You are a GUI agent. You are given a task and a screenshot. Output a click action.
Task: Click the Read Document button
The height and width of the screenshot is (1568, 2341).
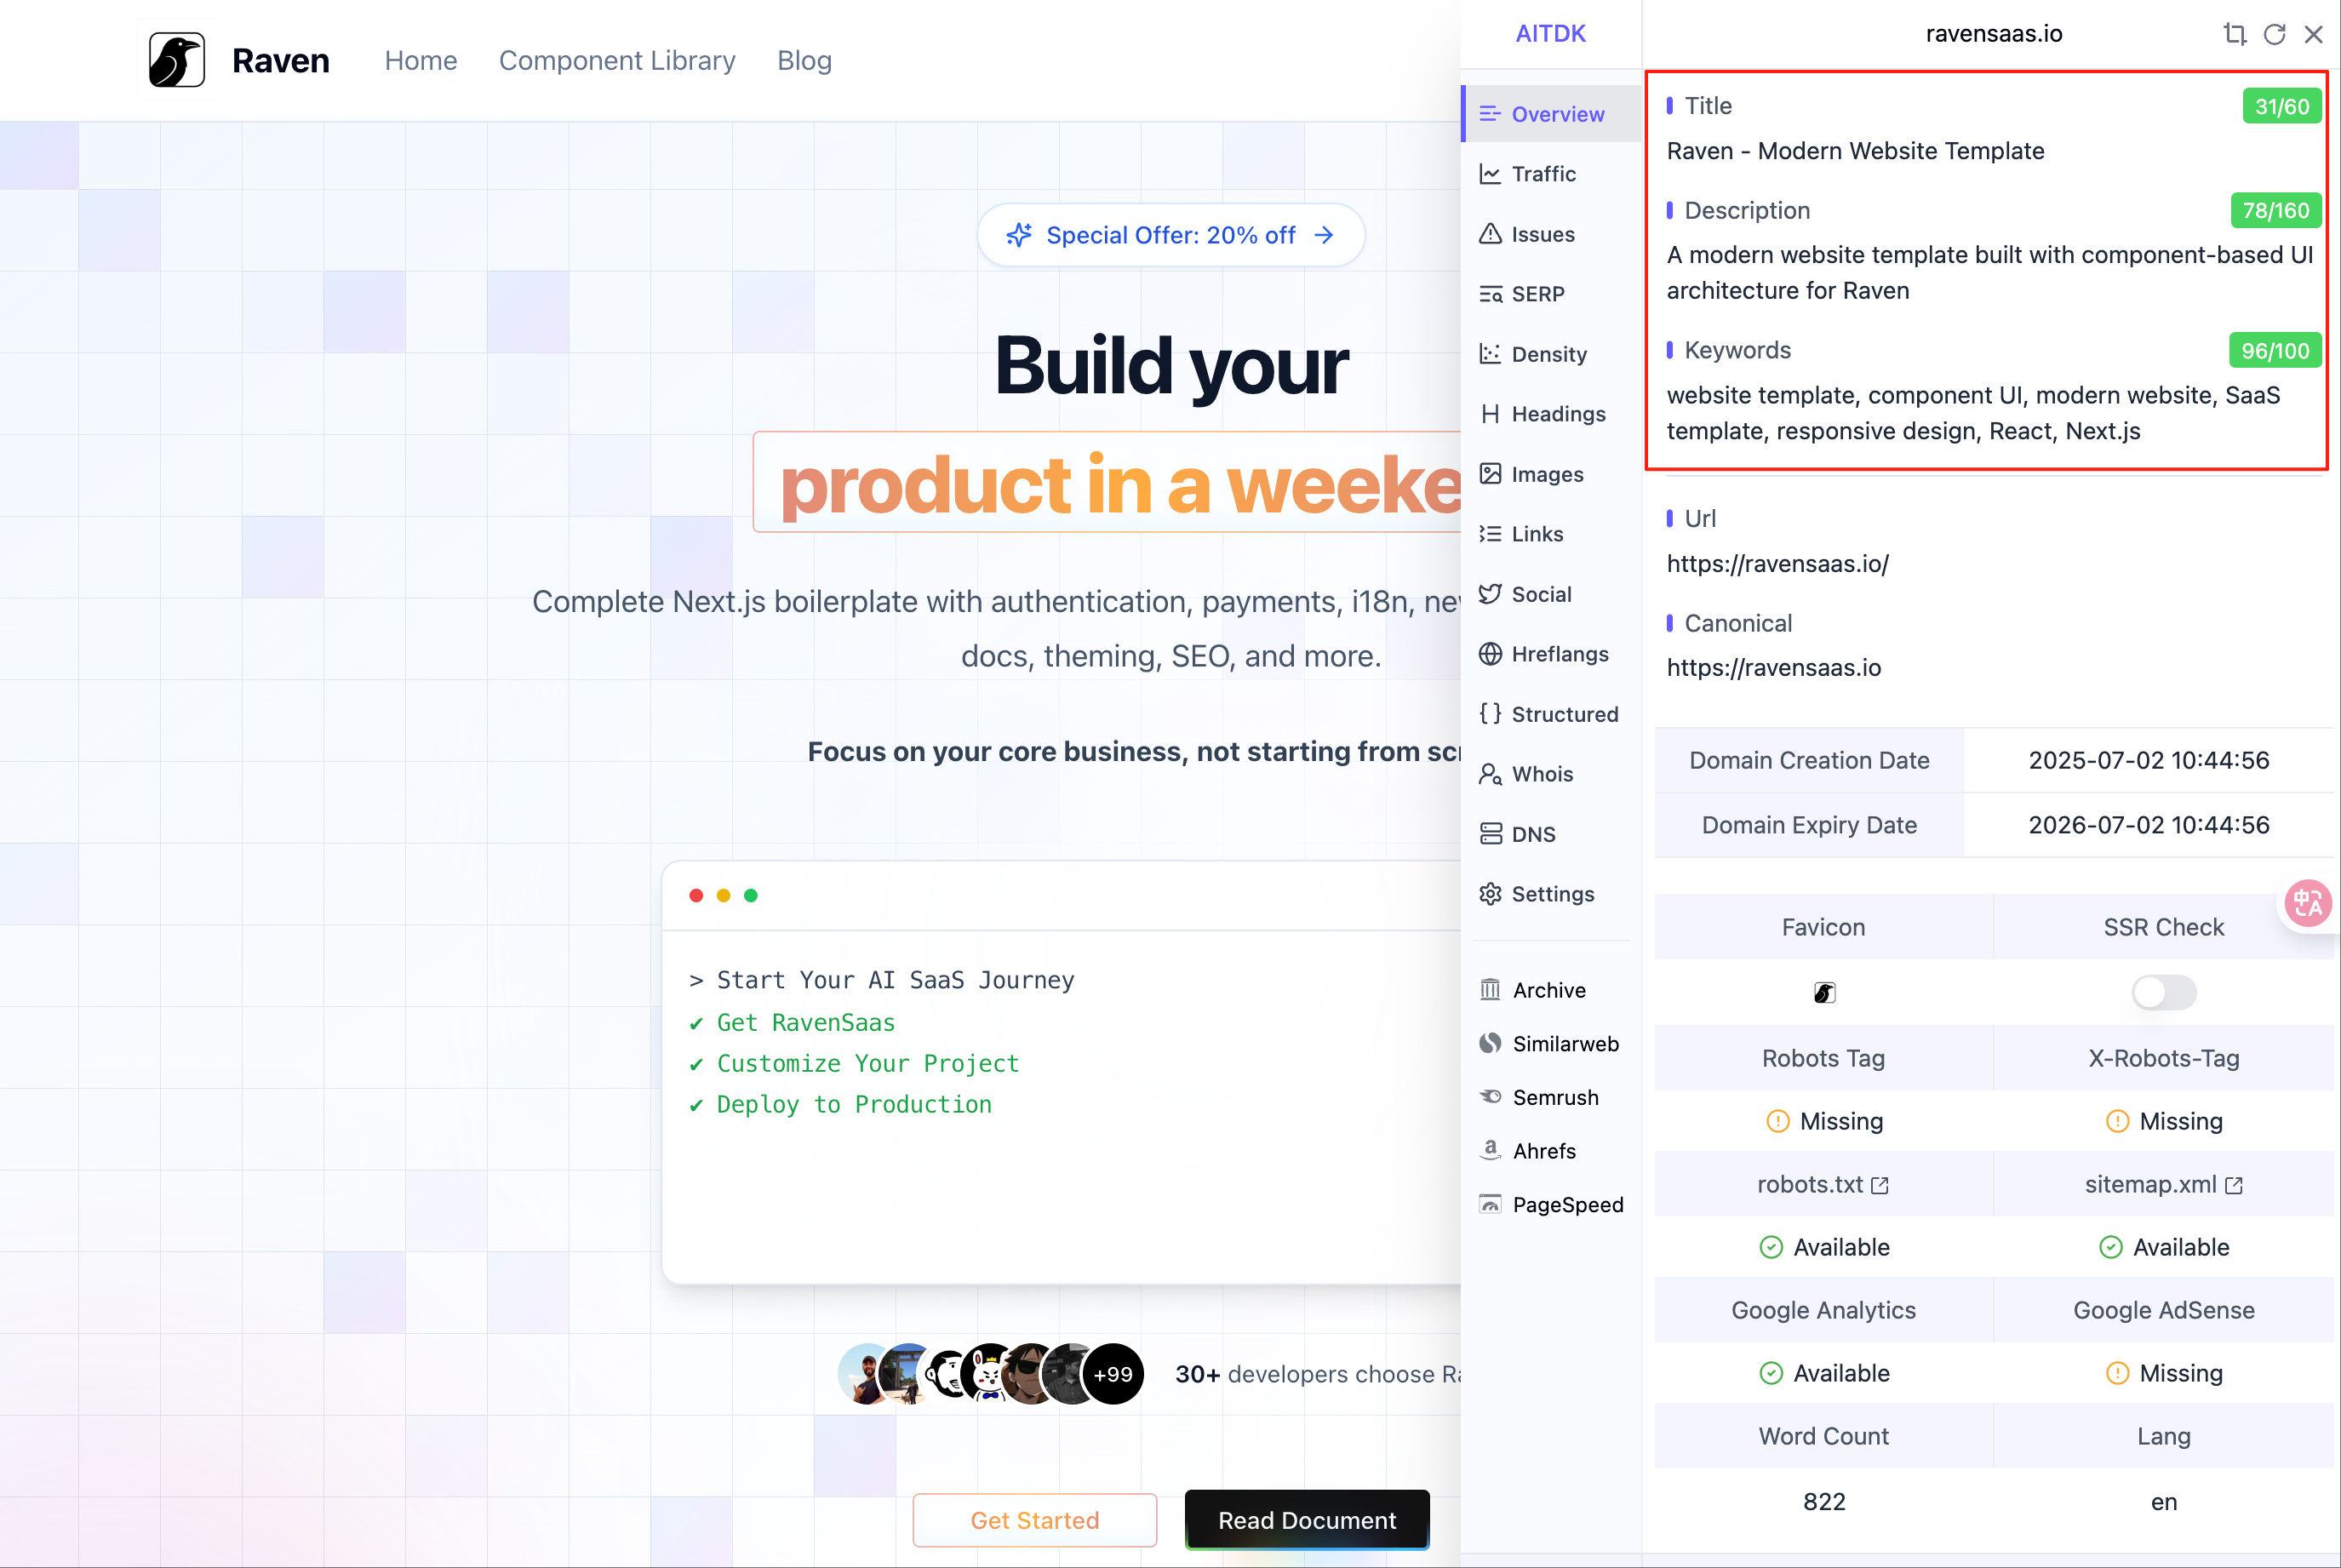point(1306,1520)
